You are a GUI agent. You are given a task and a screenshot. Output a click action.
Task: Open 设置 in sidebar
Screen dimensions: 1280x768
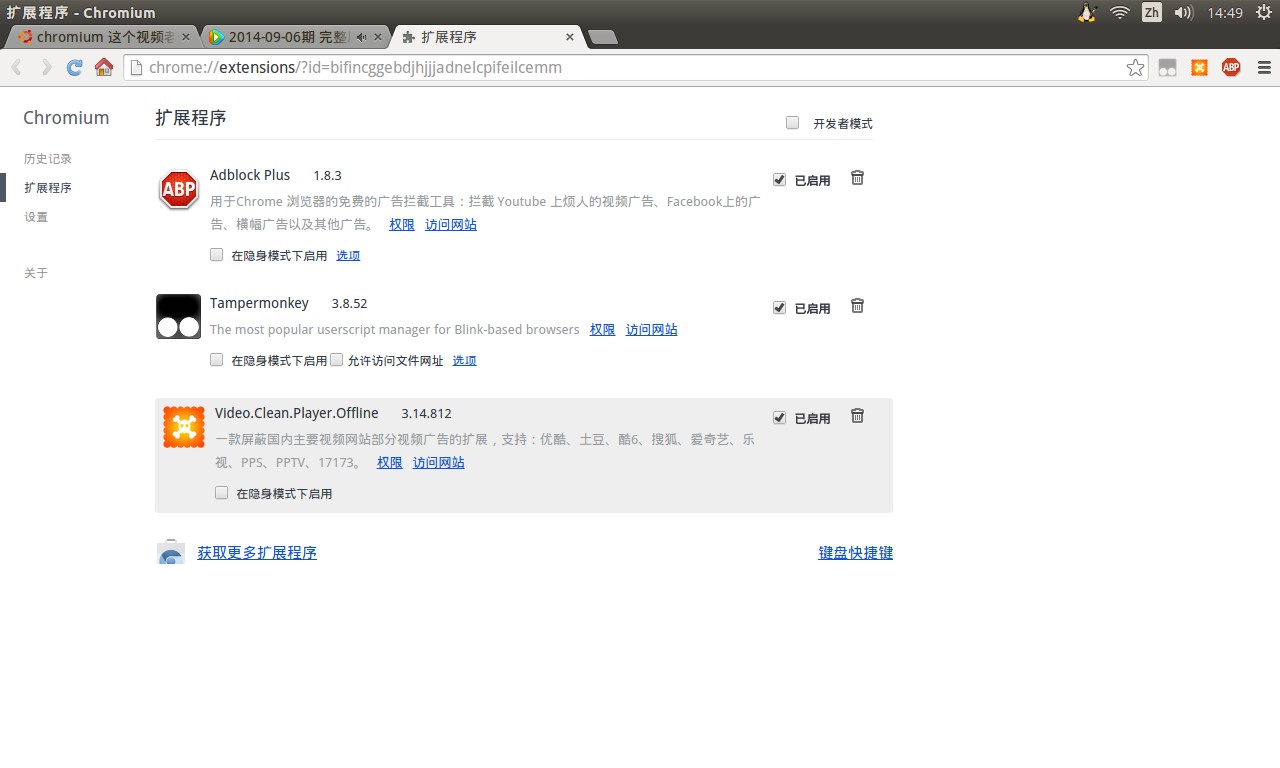[x=36, y=217]
